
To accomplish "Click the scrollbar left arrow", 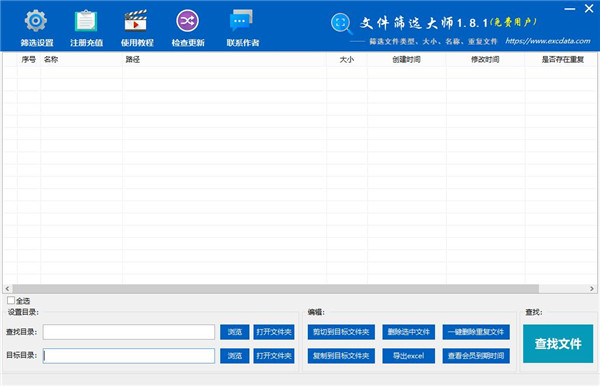I will pos(7,288).
